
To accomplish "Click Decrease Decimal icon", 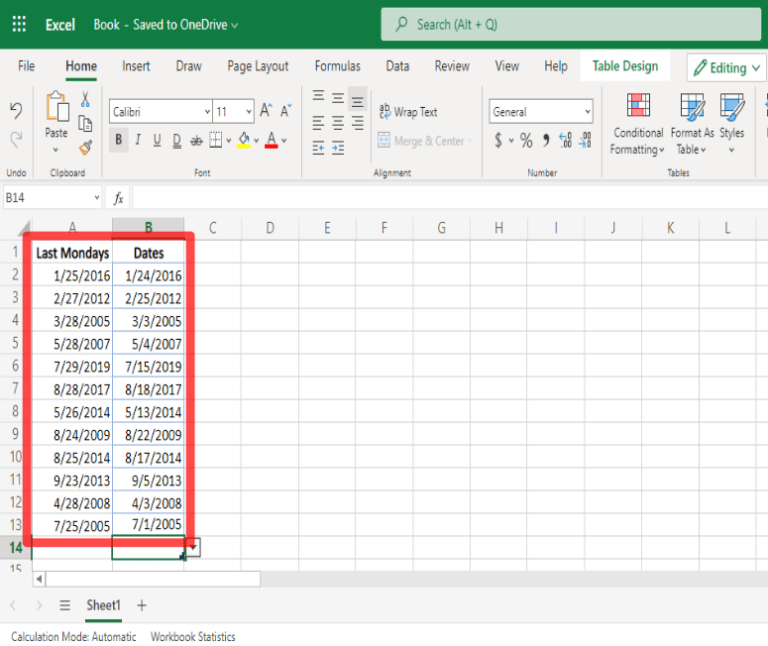I will click(585, 141).
